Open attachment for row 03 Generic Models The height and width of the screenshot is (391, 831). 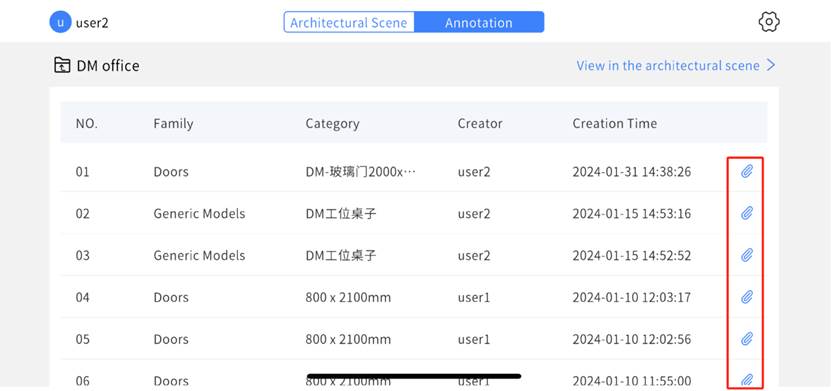747,255
